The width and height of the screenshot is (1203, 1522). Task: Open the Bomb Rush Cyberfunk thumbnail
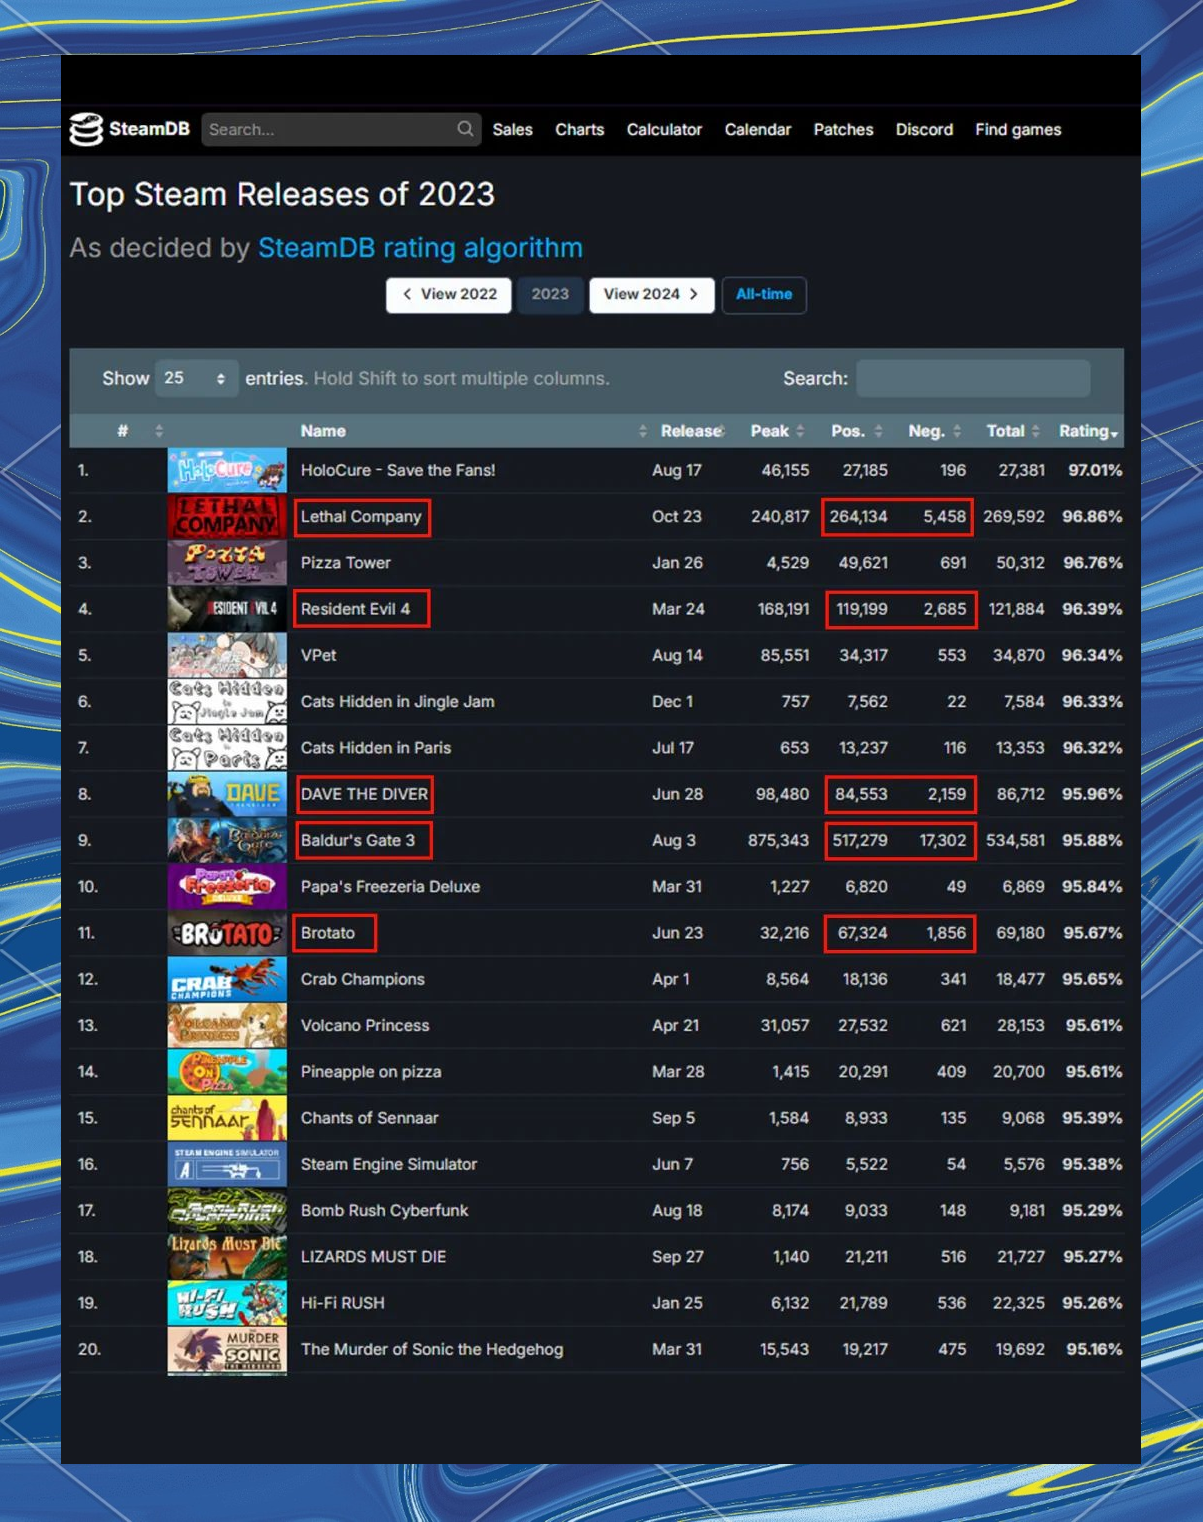click(x=227, y=1210)
